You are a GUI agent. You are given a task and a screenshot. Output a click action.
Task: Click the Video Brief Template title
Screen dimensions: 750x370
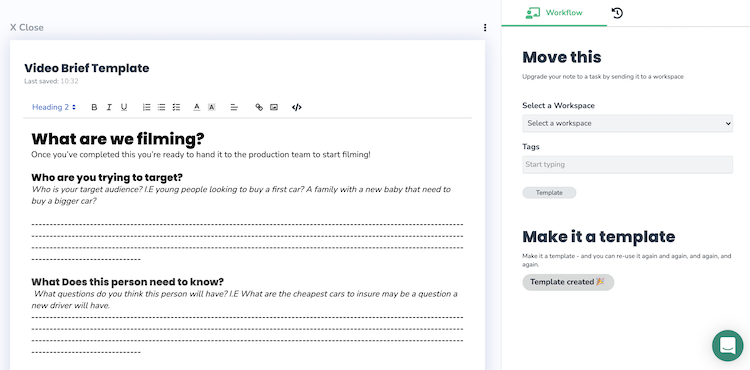87,68
